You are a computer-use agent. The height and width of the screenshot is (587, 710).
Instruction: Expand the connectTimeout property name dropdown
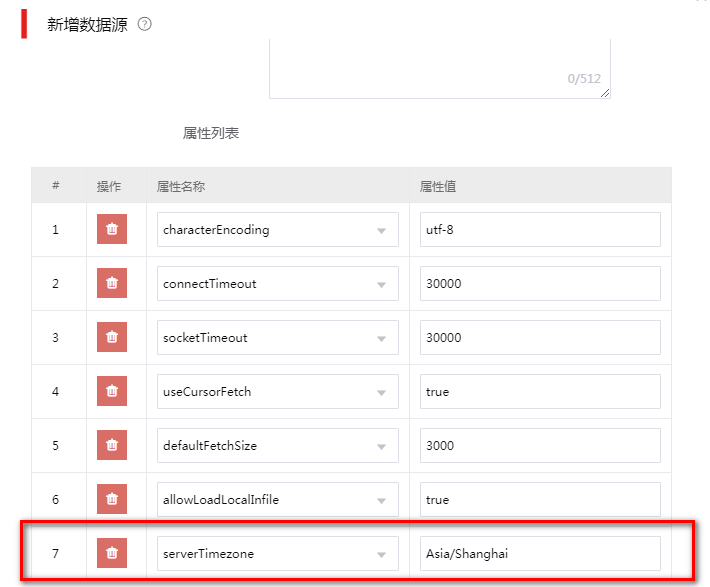click(278, 284)
